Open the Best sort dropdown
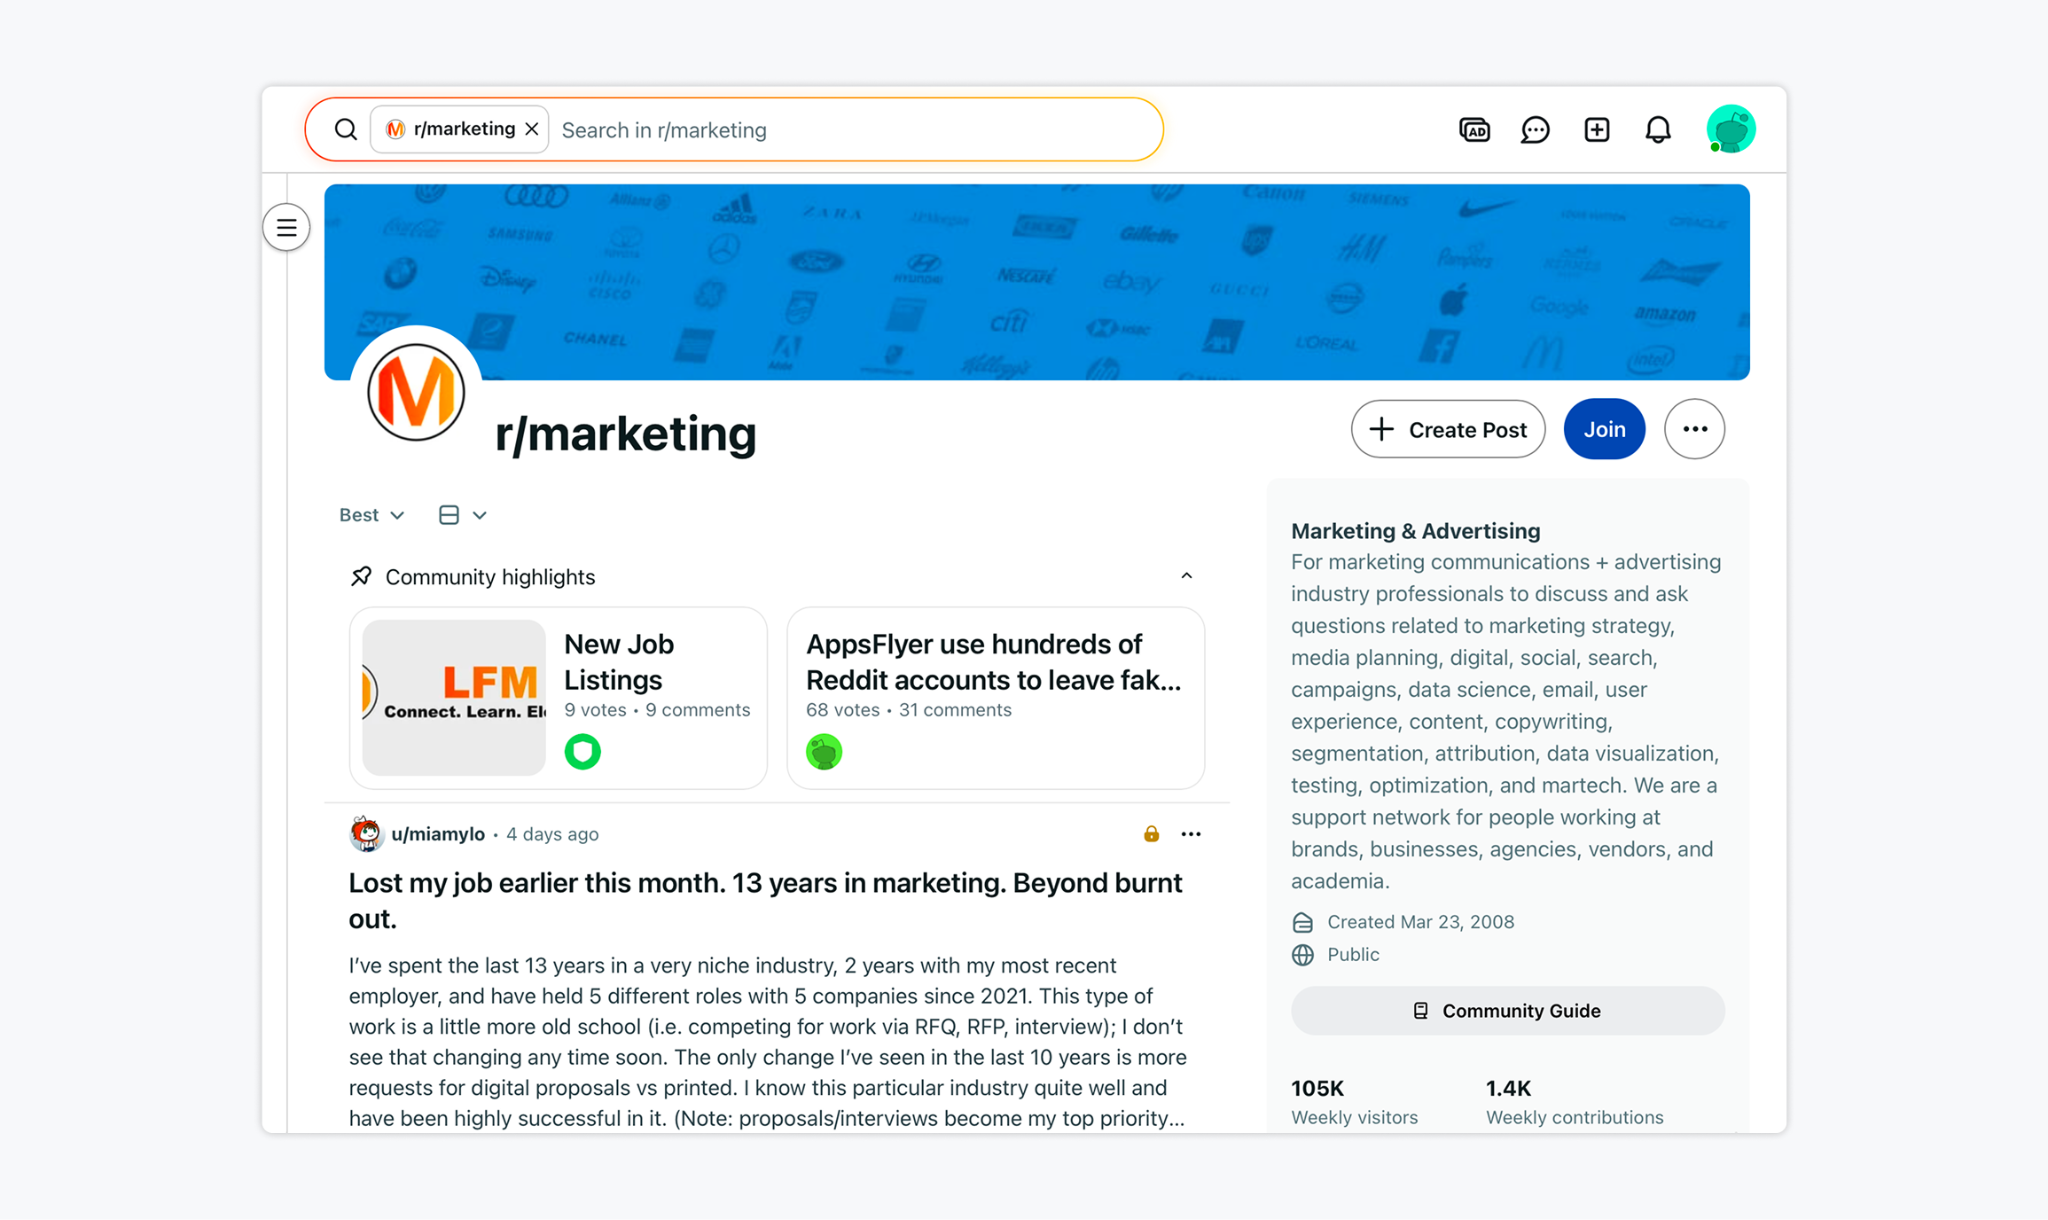2048x1220 pixels. (371, 515)
